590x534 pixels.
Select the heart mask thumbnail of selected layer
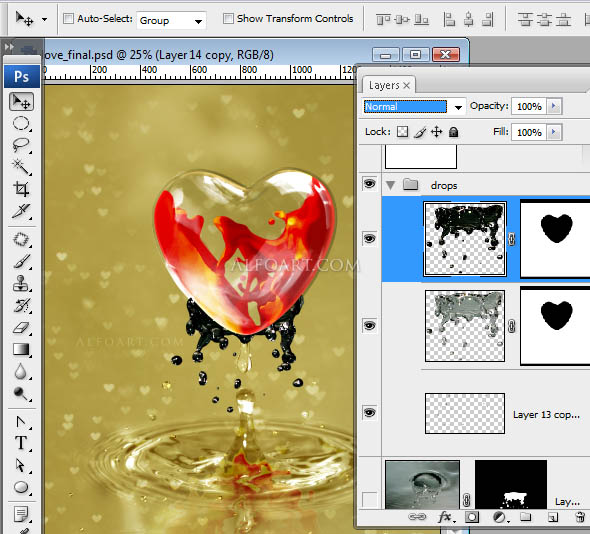pos(555,239)
